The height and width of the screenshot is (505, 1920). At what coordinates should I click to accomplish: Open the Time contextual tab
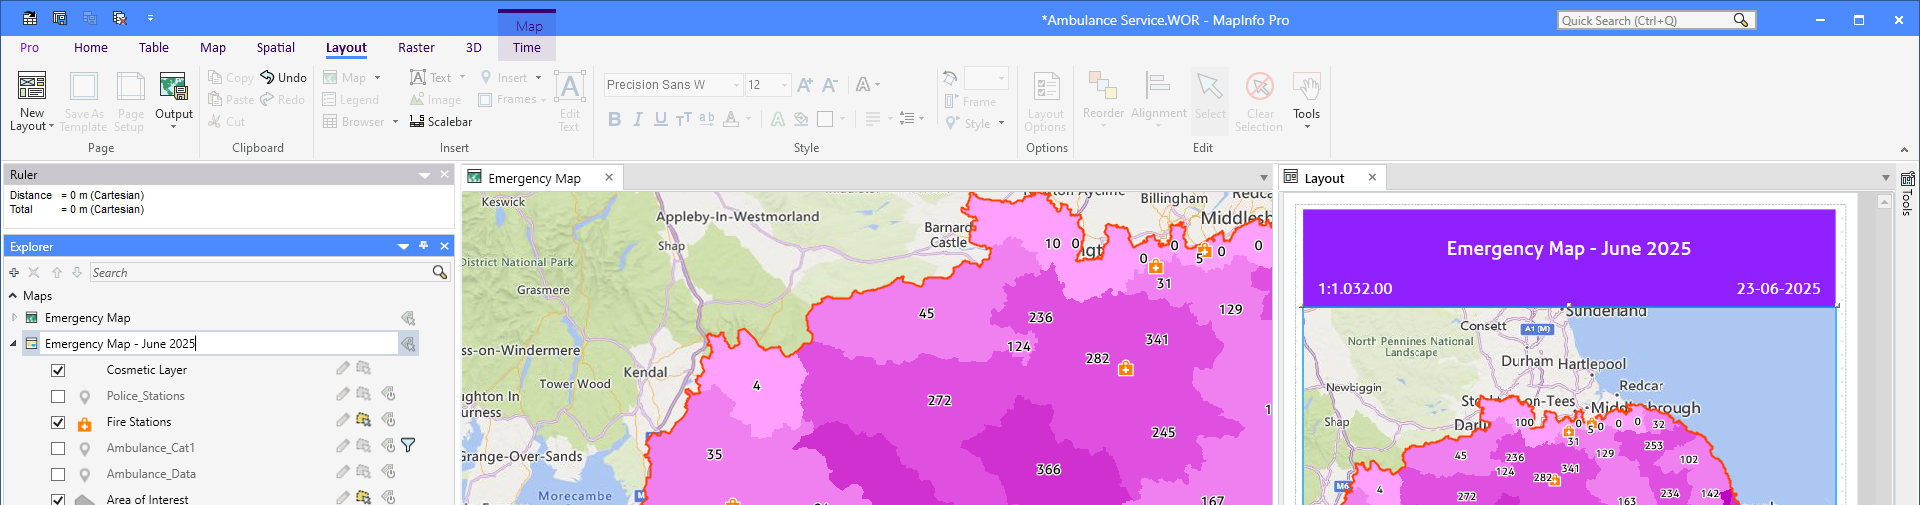click(x=527, y=48)
